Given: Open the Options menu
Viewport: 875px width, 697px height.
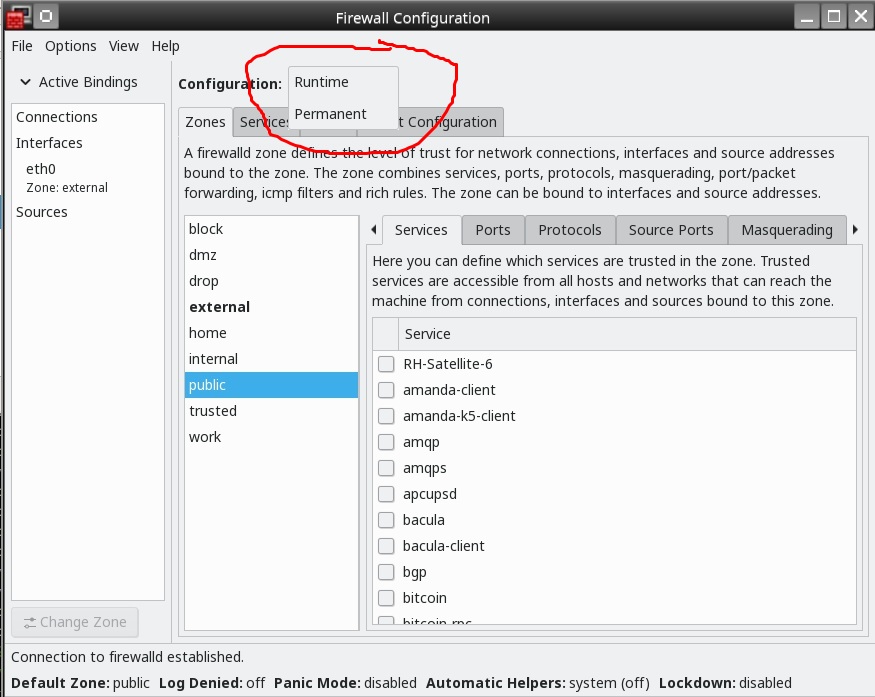Looking at the screenshot, I should pyautogui.click(x=70, y=46).
